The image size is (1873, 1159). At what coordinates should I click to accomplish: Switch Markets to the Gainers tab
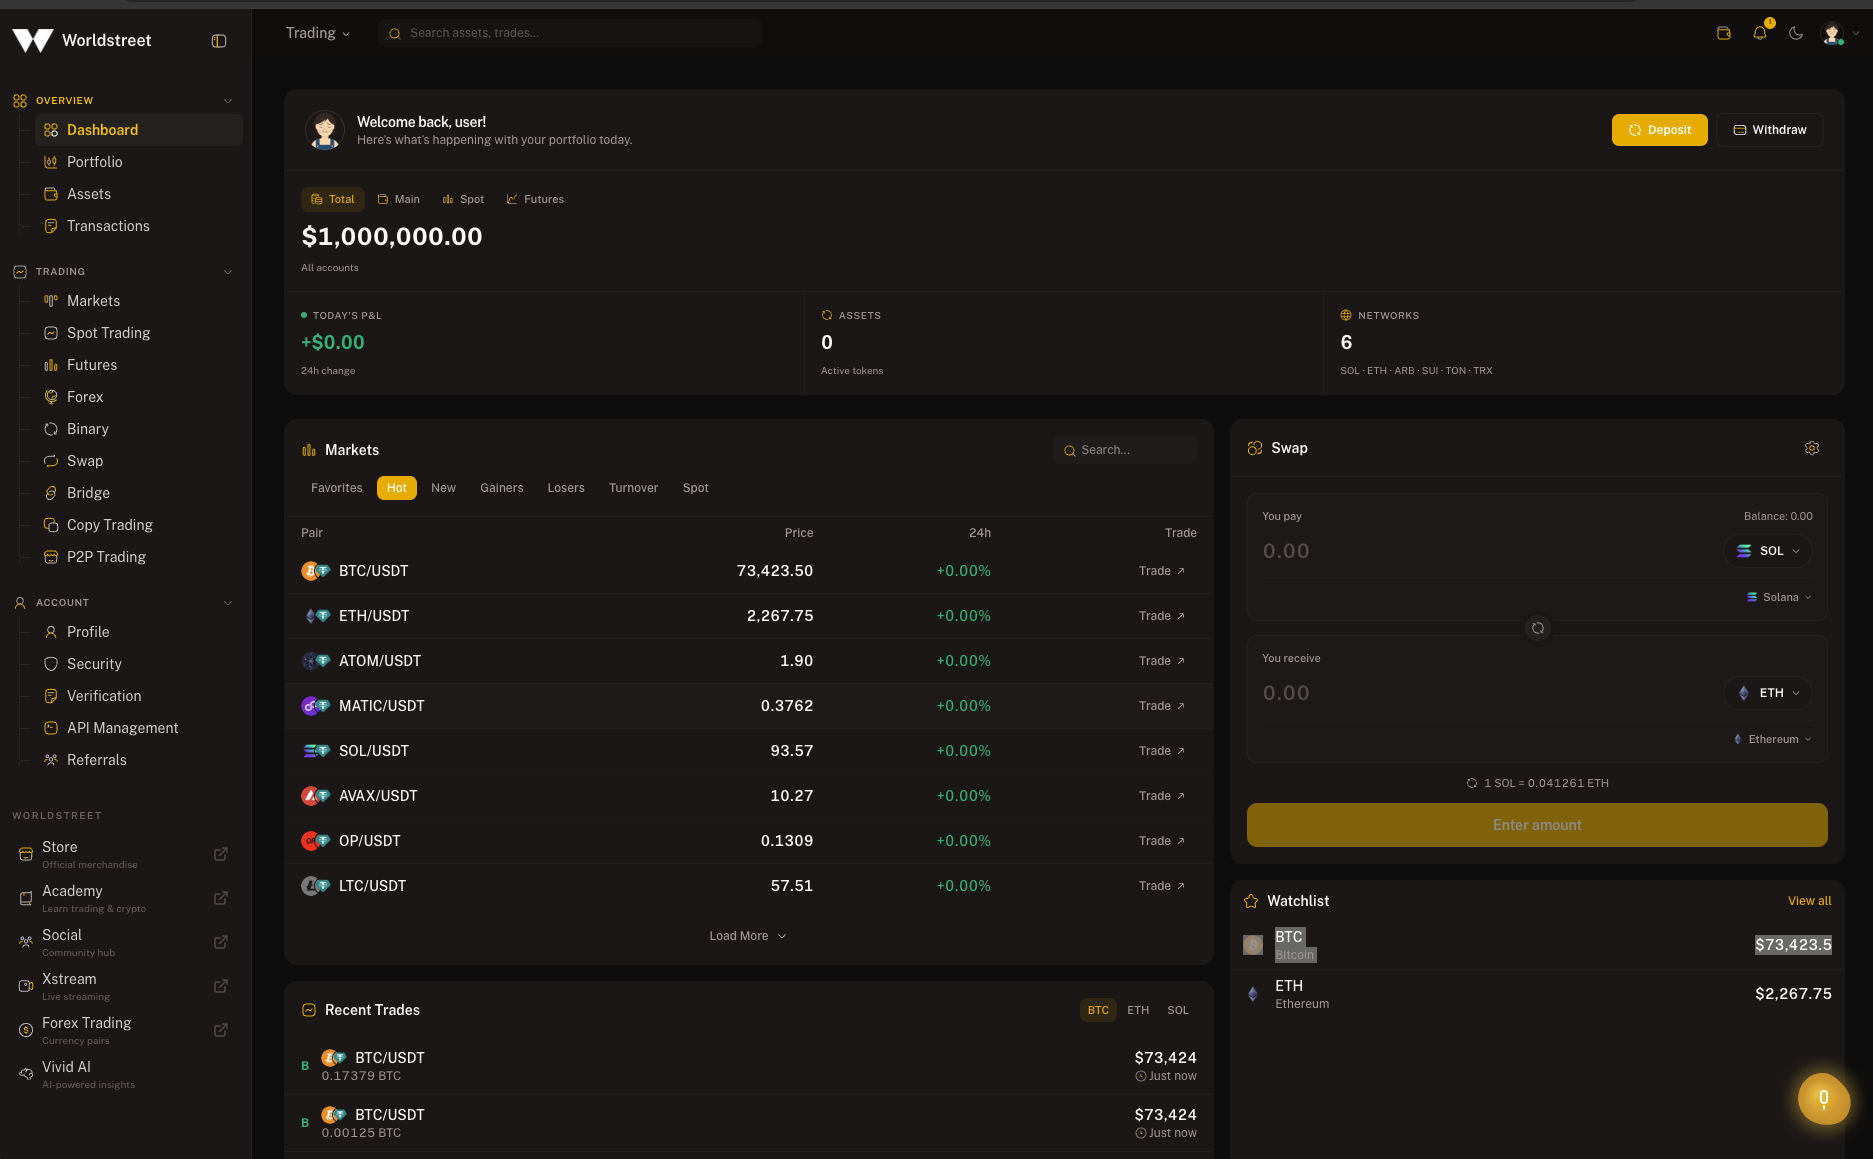[x=501, y=488]
